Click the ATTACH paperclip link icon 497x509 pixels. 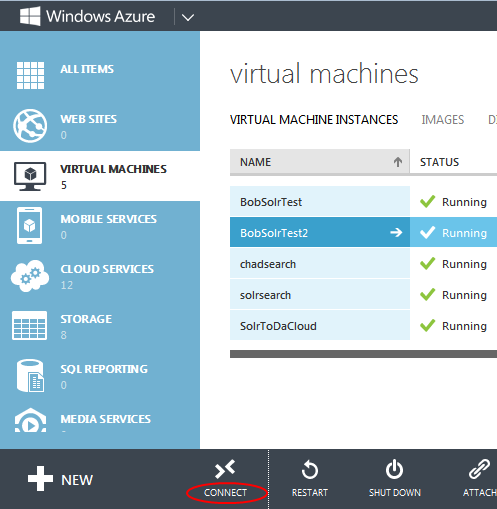(479, 469)
